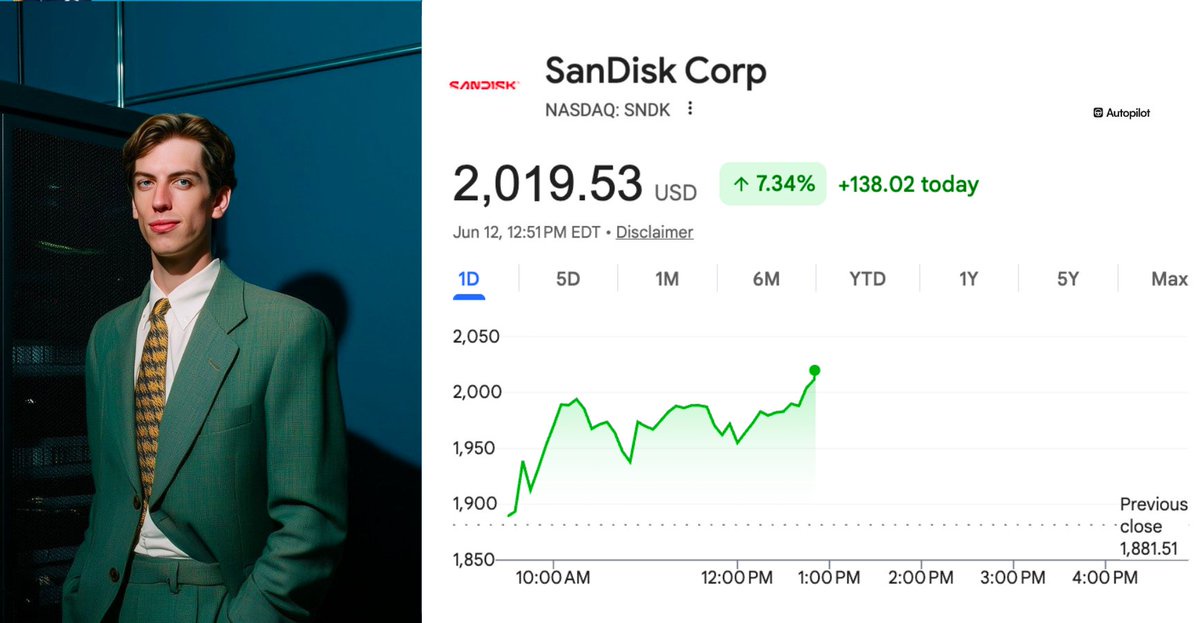Click the 12:00 PM axis label

coord(737,577)
